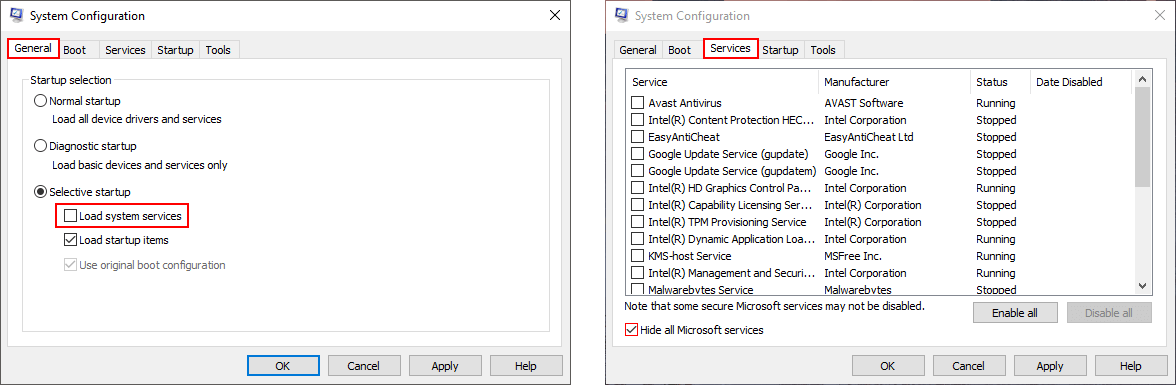The height and width of the screenshot is (385, 1176).
Task: Click services list scrollbar down arrow
Action: 1143,285
